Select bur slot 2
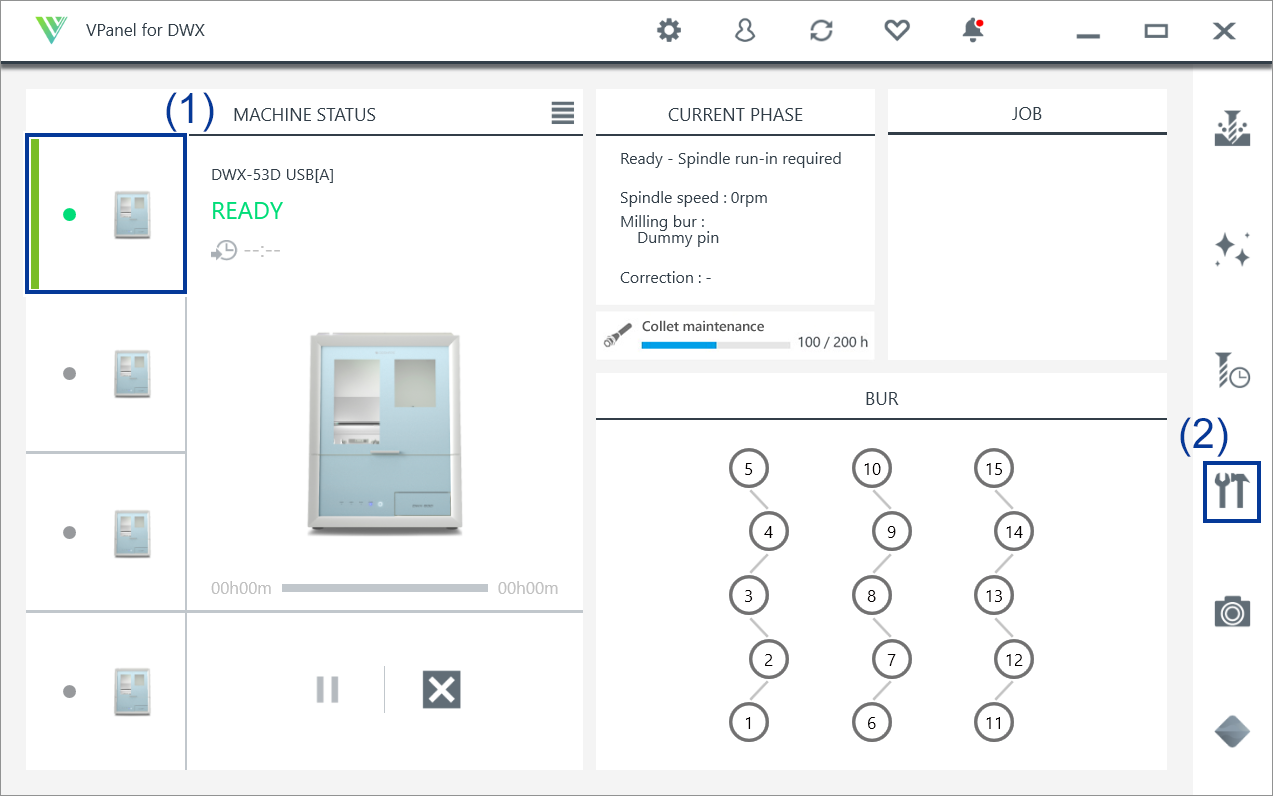This screenshot has height=796, width=1273. pyautogui.click(x=769, y=659)
